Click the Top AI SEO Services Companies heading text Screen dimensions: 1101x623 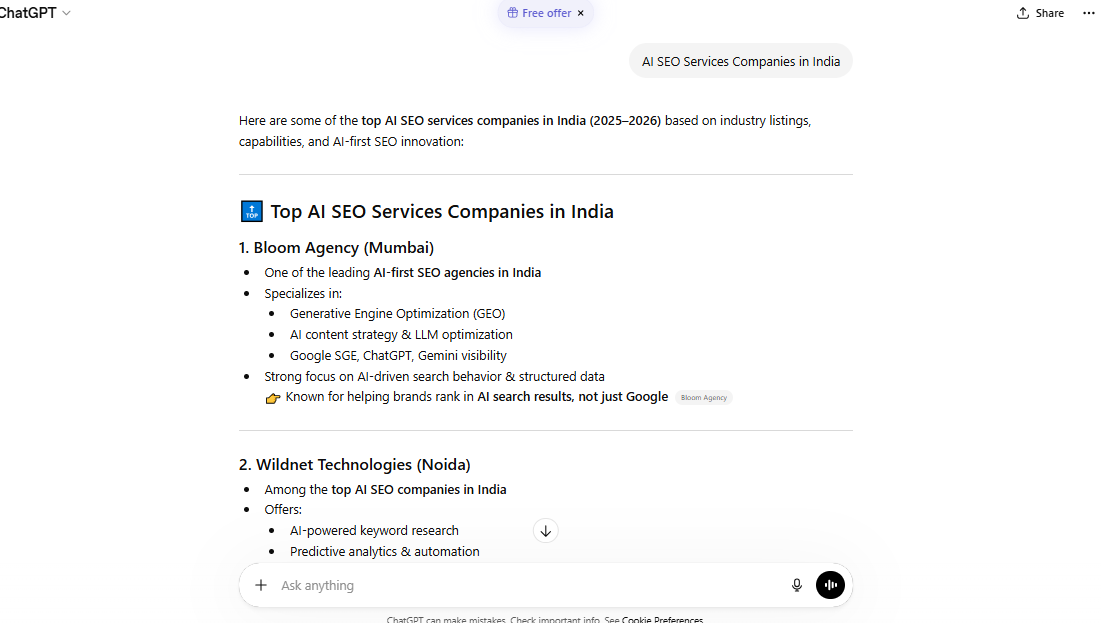coord(442,211)
